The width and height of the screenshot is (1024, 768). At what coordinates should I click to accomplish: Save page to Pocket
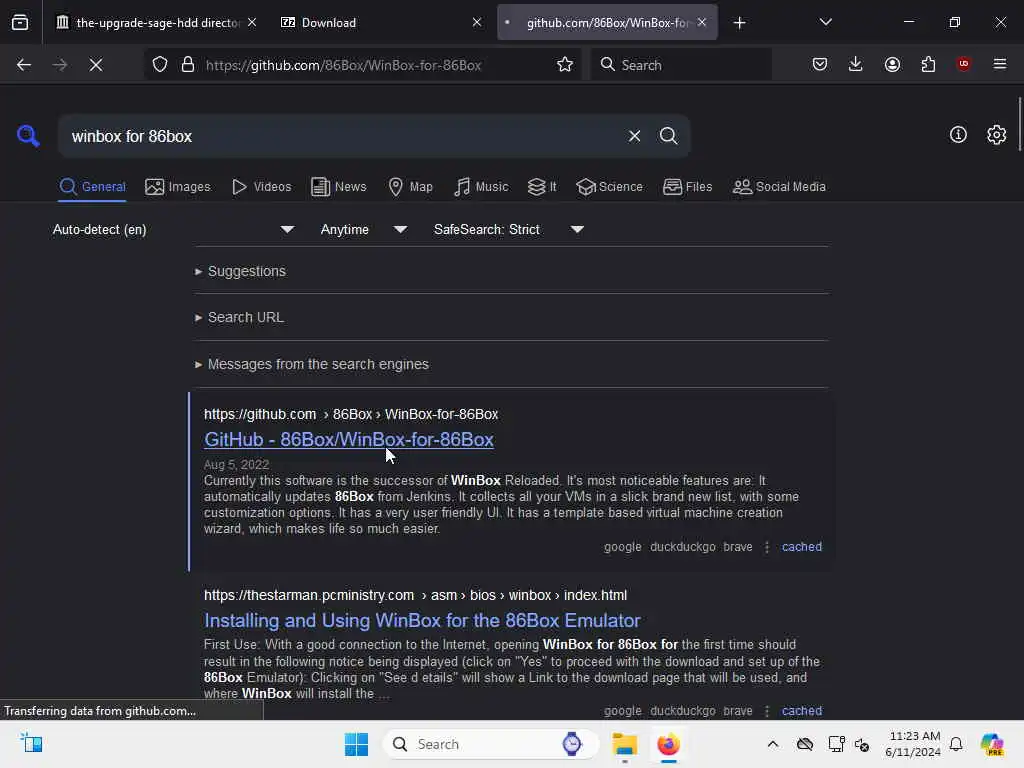(820, 64)
